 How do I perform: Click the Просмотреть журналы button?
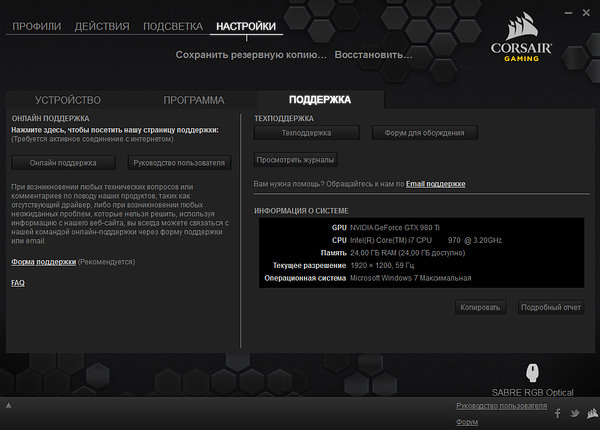pyautogui.click(x=295, y=159)
